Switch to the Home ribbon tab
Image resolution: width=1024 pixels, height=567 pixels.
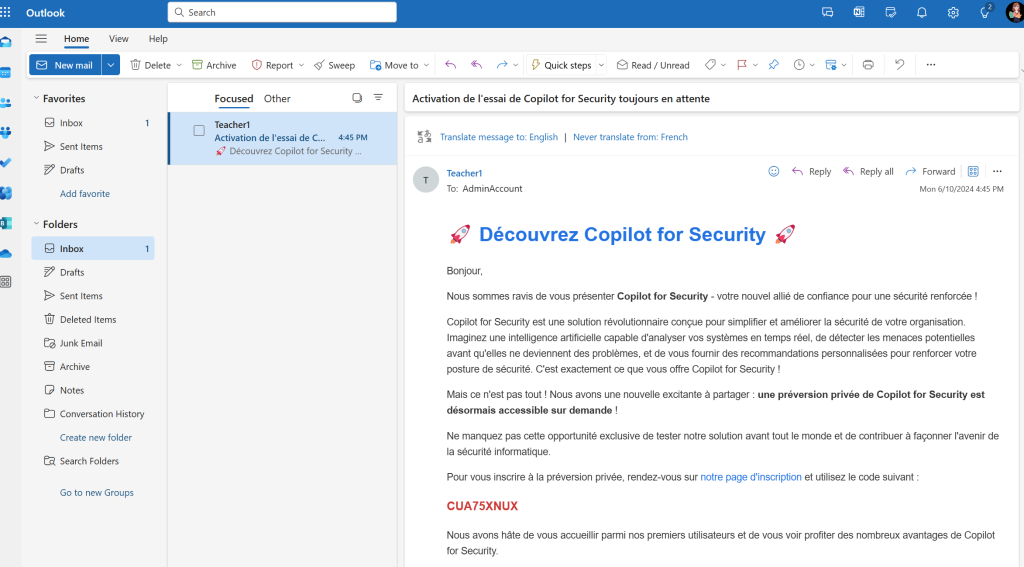76,39
